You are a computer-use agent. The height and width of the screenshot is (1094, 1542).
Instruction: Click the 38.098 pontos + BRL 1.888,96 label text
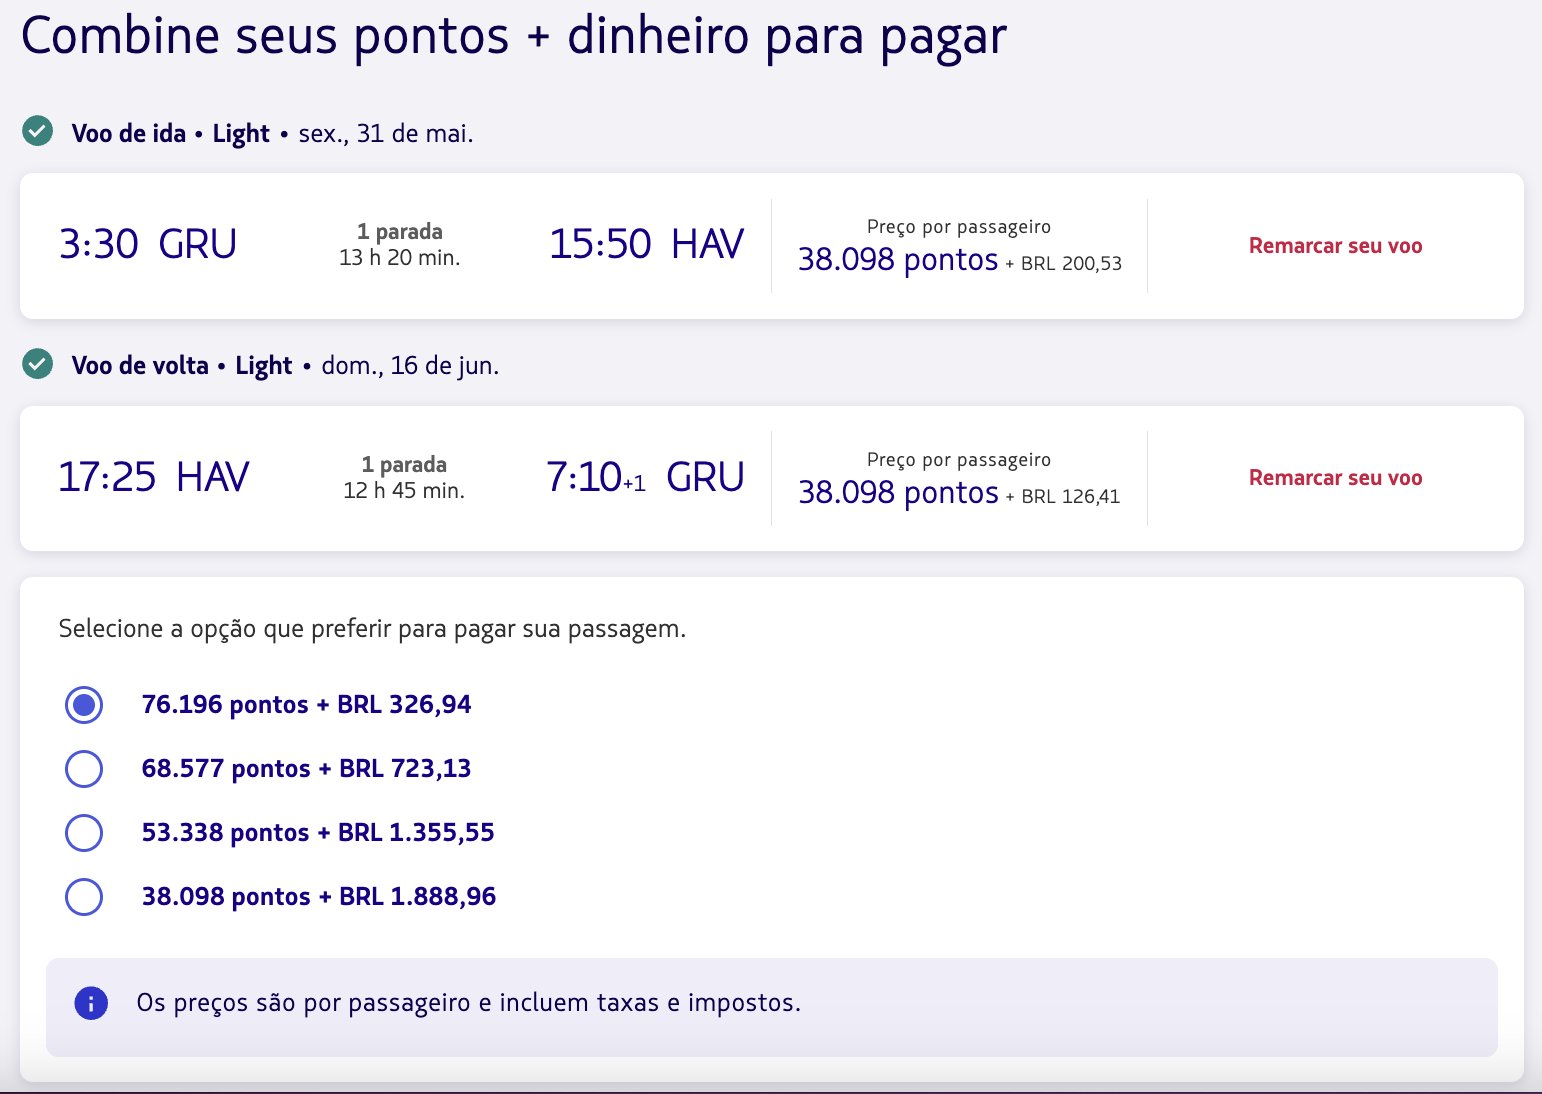[x=318, y=897]
